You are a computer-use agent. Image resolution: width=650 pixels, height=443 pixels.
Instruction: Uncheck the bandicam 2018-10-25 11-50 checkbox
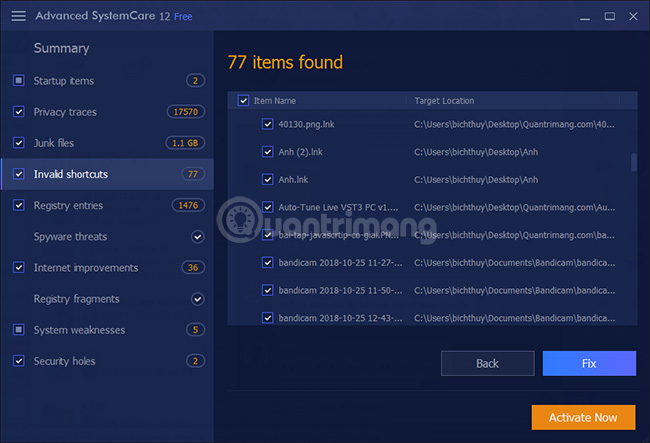click(268, 290)
